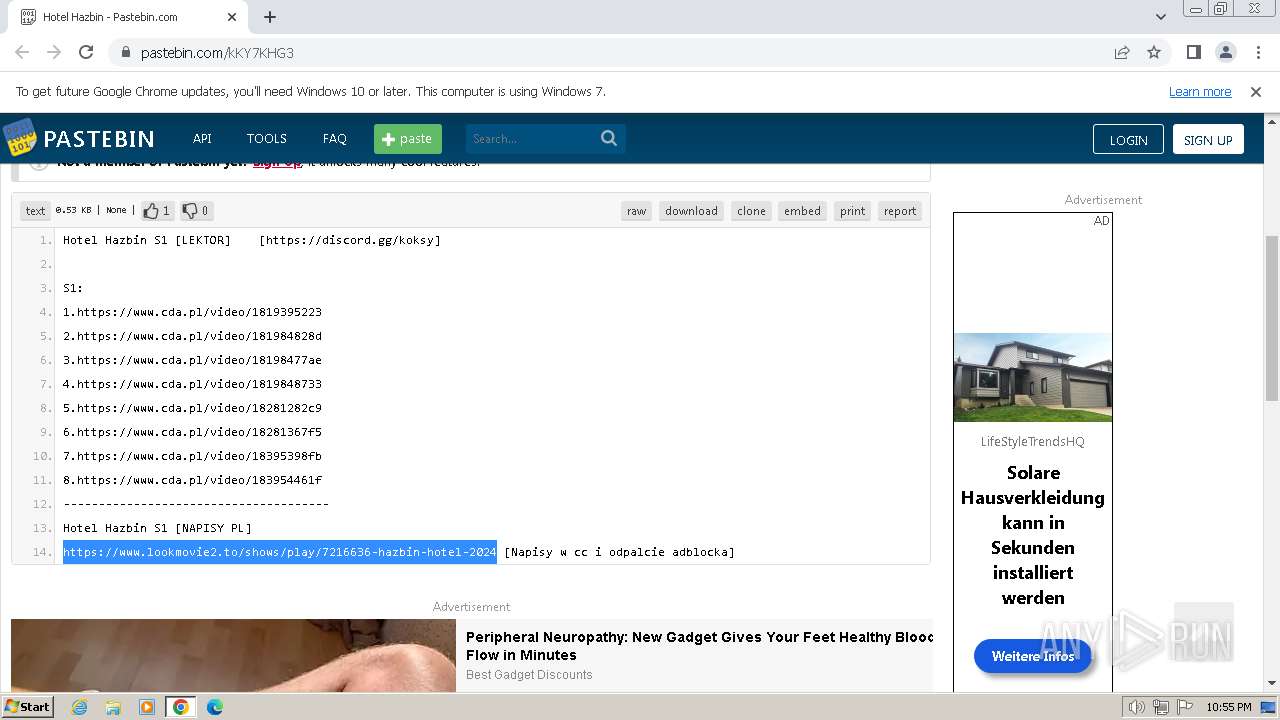Screen dimensions: 1280x720
Task: Create a new paste with the green button
Action: click(408, 139)
